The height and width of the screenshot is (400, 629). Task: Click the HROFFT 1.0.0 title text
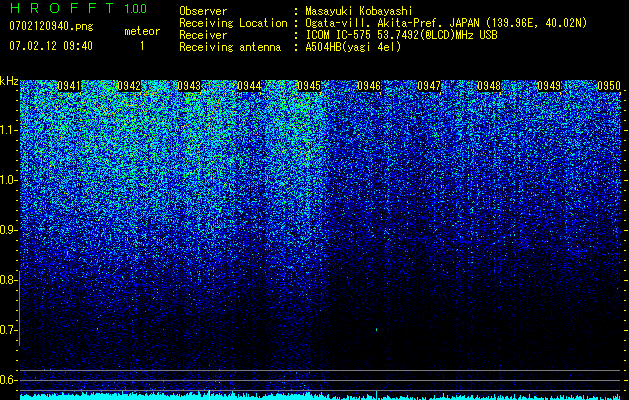(78, 8)
